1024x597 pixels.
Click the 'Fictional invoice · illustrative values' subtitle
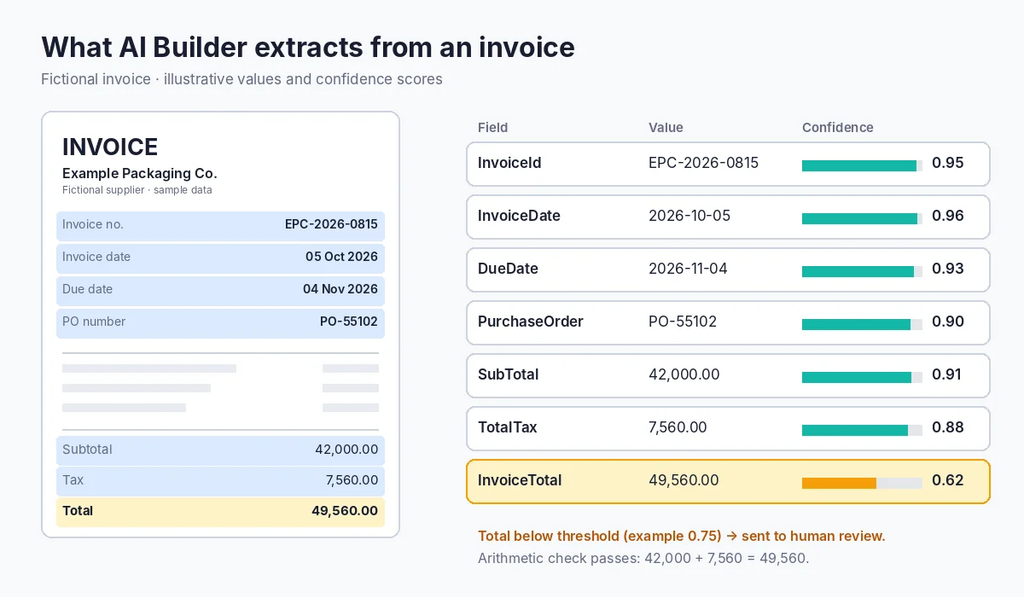[242, 79]
